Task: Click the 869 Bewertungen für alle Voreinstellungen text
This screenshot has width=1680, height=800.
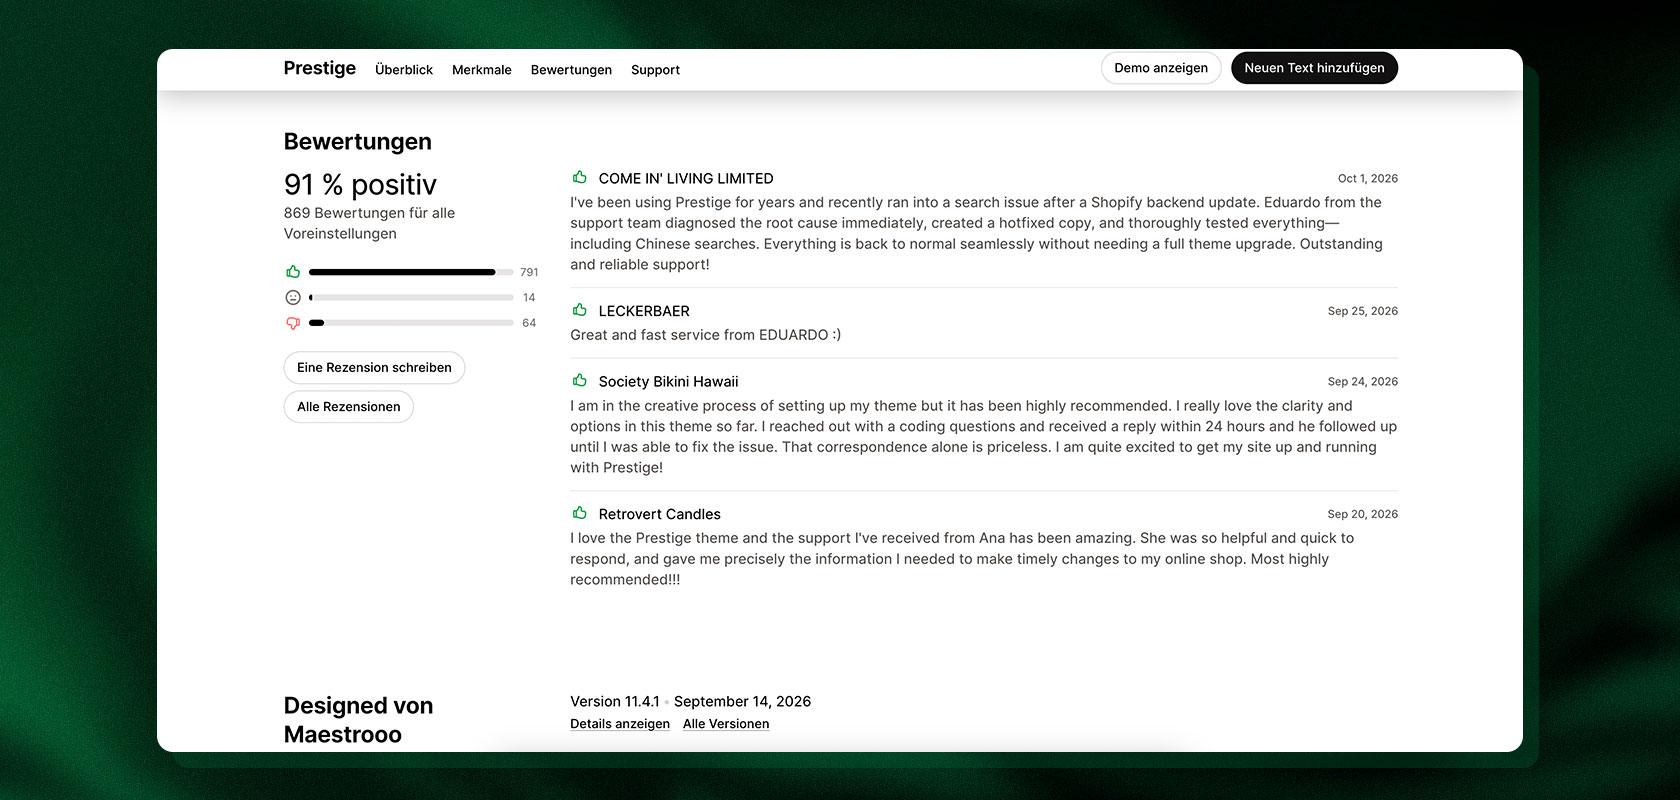Action: click(x=369, y=223)
